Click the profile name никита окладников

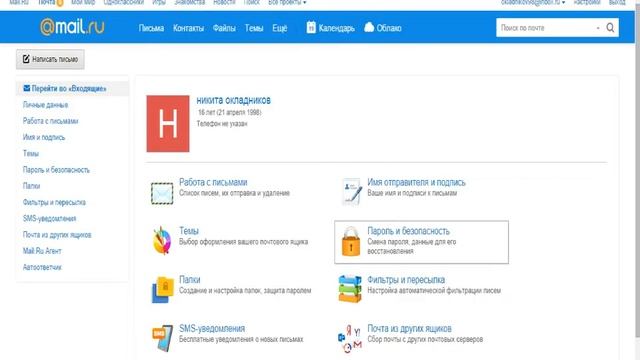pyautogui.click(x=233, y=100)
